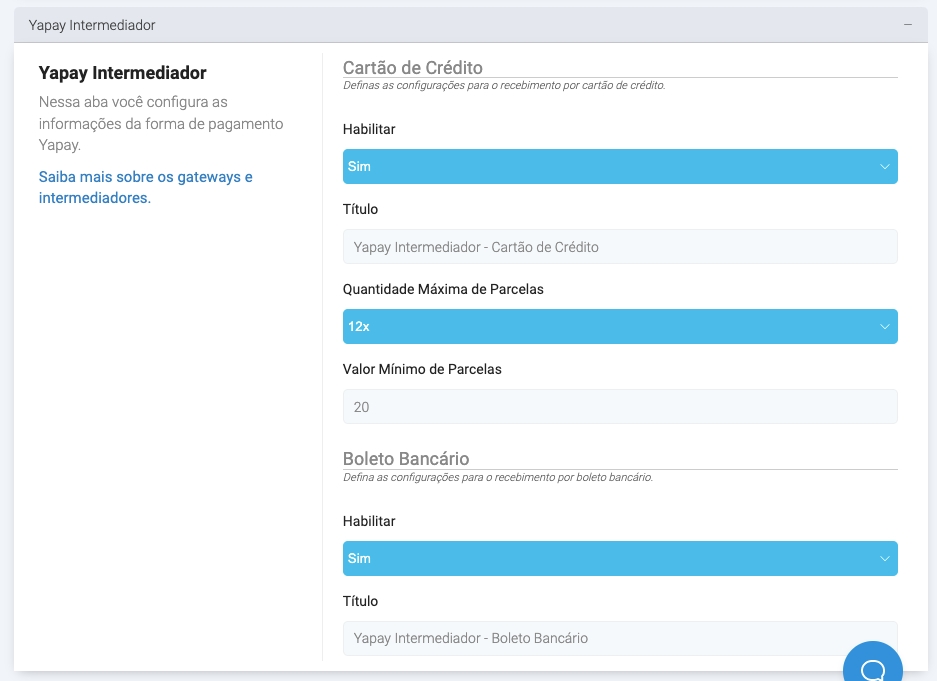Click the Yapay Intermediador panel header title

click(92, 24)
